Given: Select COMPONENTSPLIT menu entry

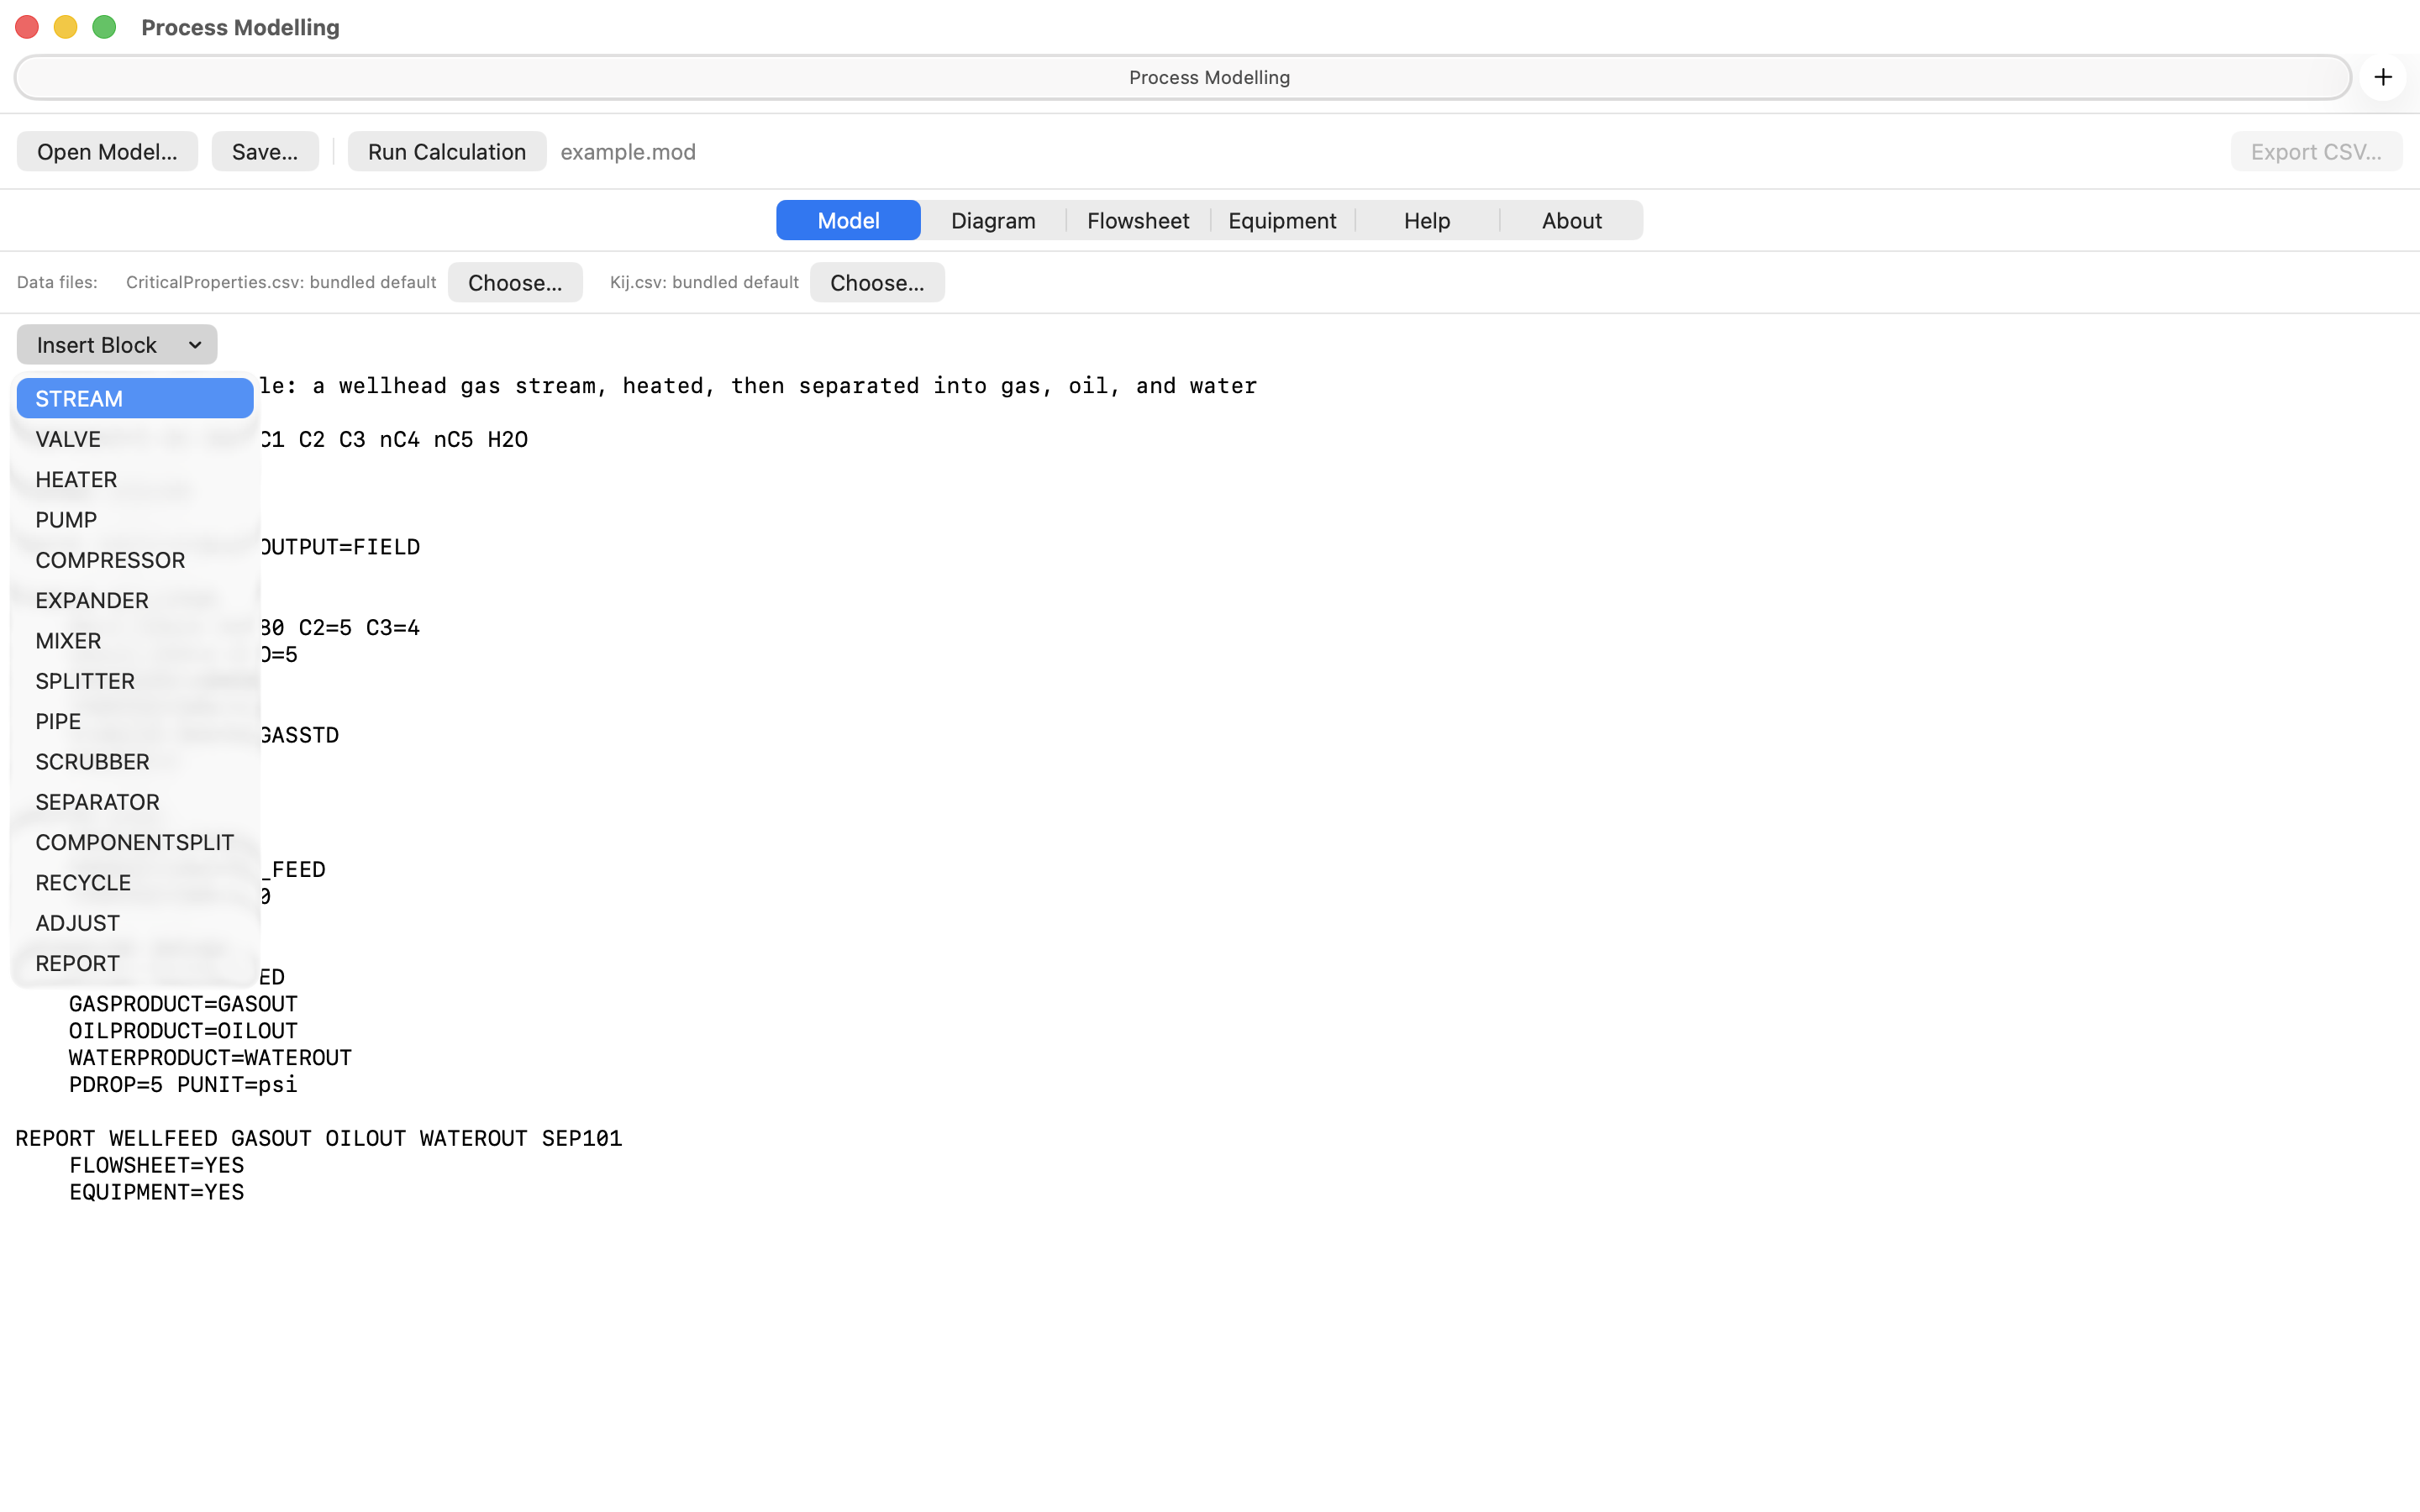Looking at the screenshot, I should tap(135, 842).
